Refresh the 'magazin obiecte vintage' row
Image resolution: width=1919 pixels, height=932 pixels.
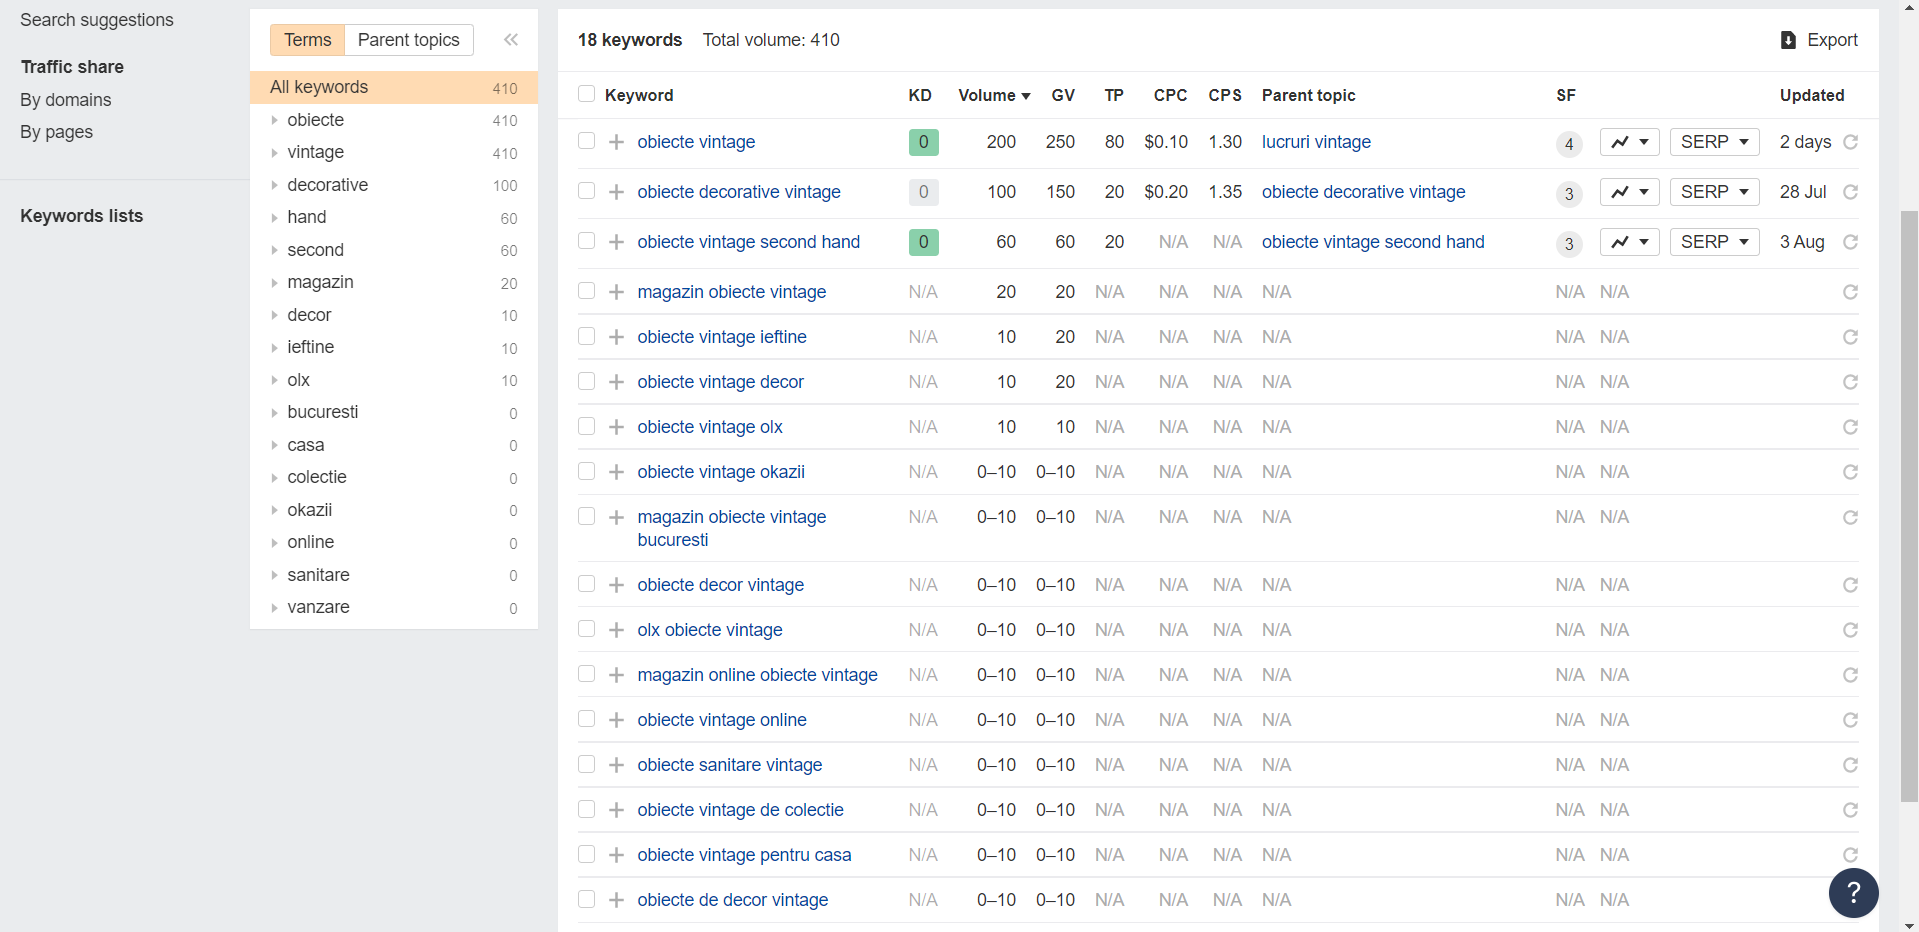(1850, 292)
